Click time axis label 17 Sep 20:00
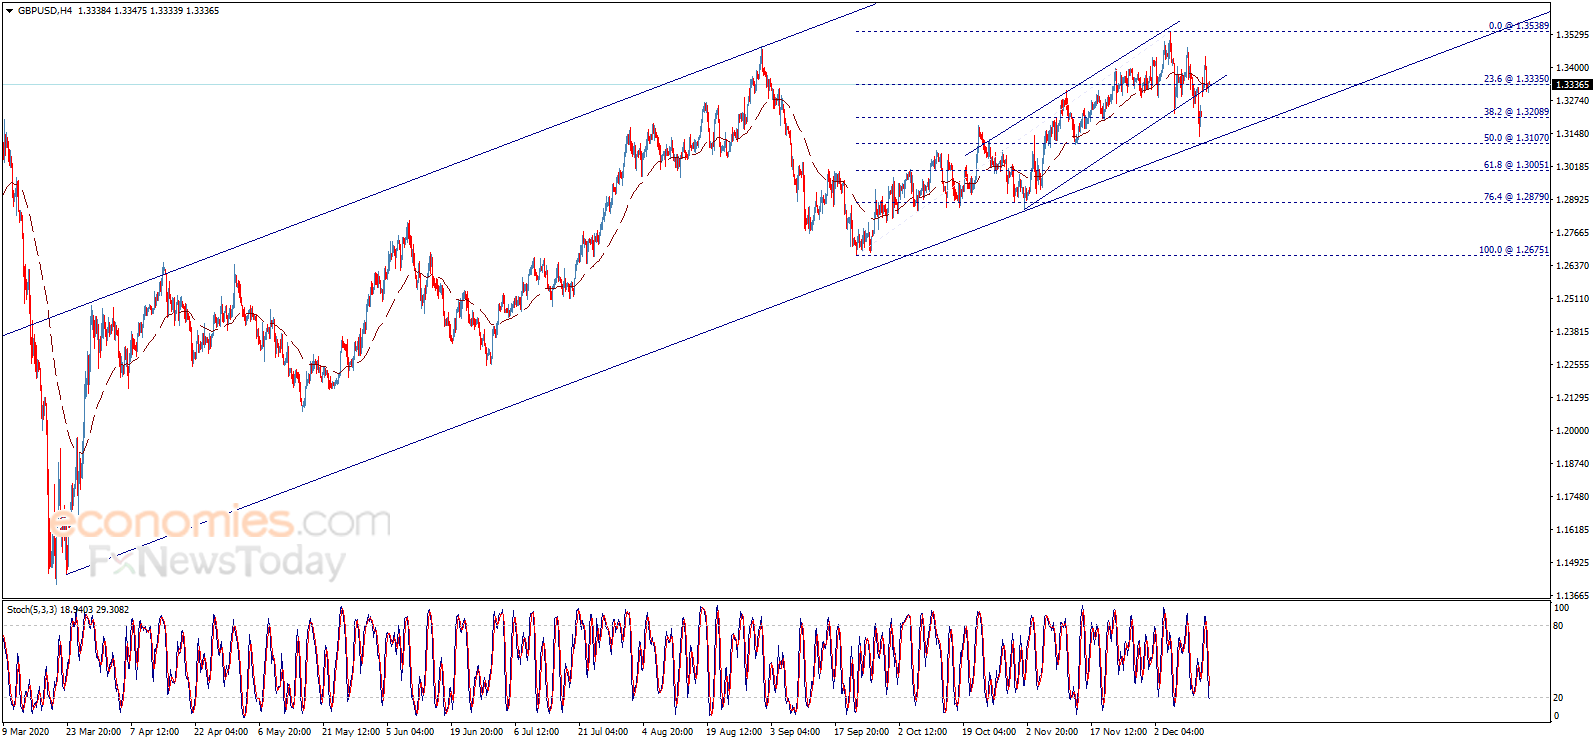This screenshot has width=1596, height=743. tap(861, 732)
